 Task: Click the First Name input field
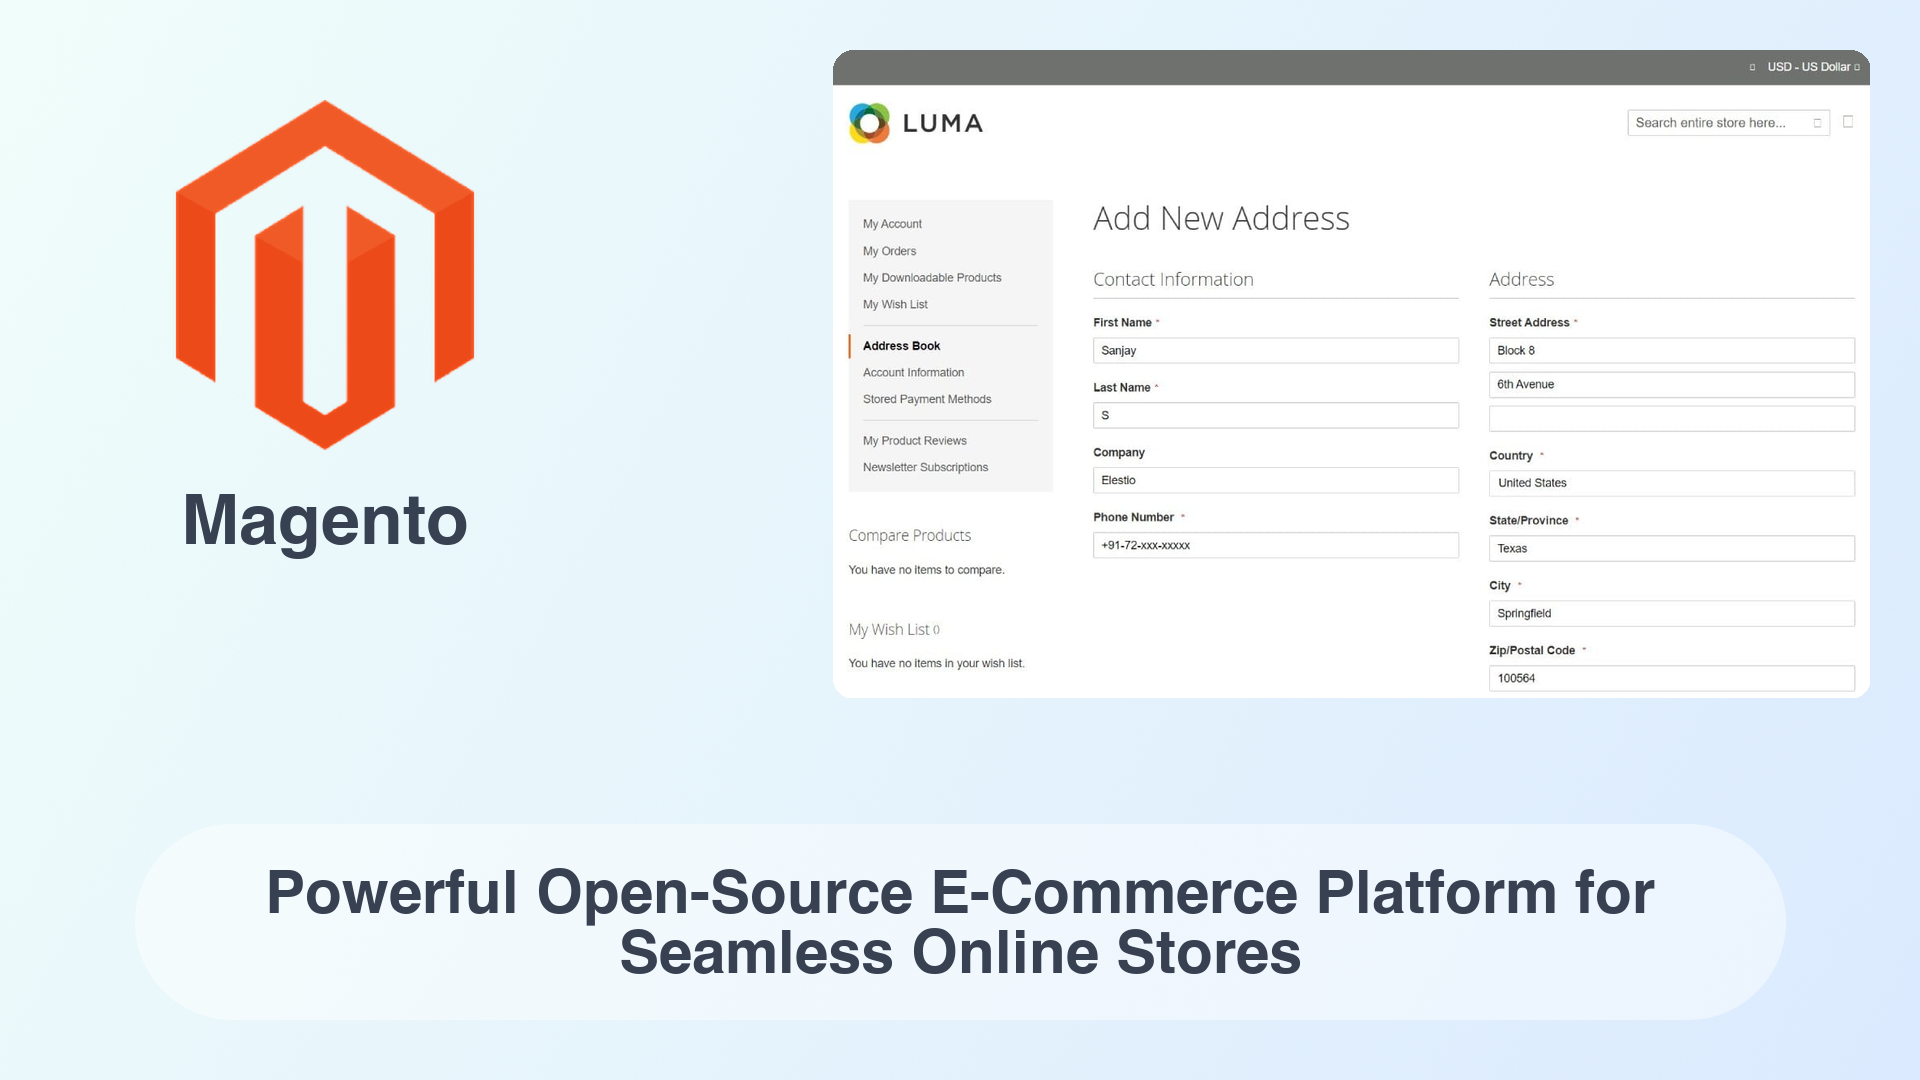[x=1274, y=349]
